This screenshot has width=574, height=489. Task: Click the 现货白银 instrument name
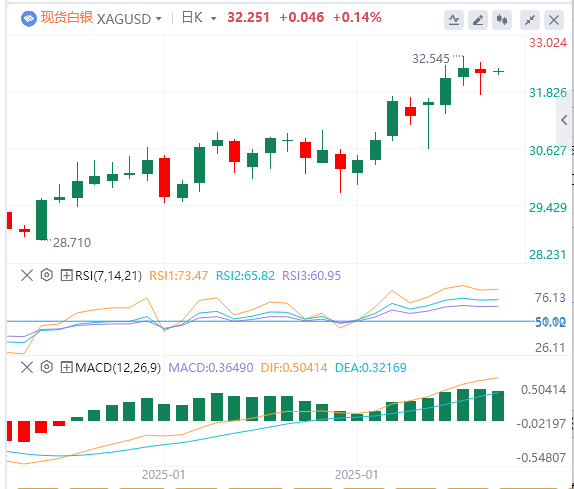[67, 18]
